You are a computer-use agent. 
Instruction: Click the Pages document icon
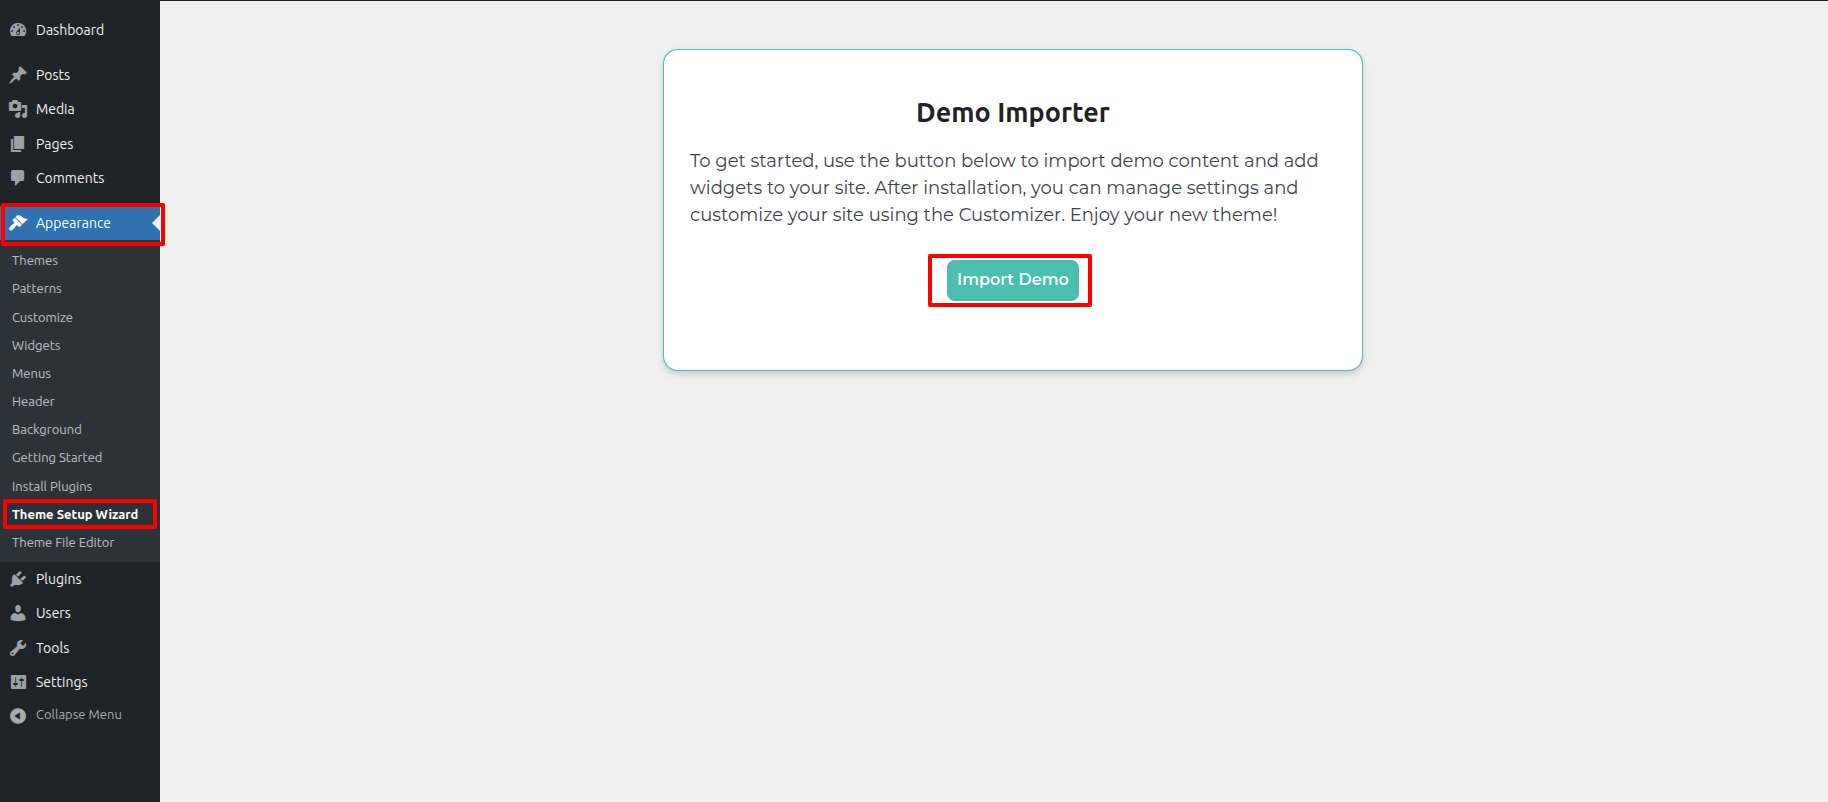pos(18,144)
